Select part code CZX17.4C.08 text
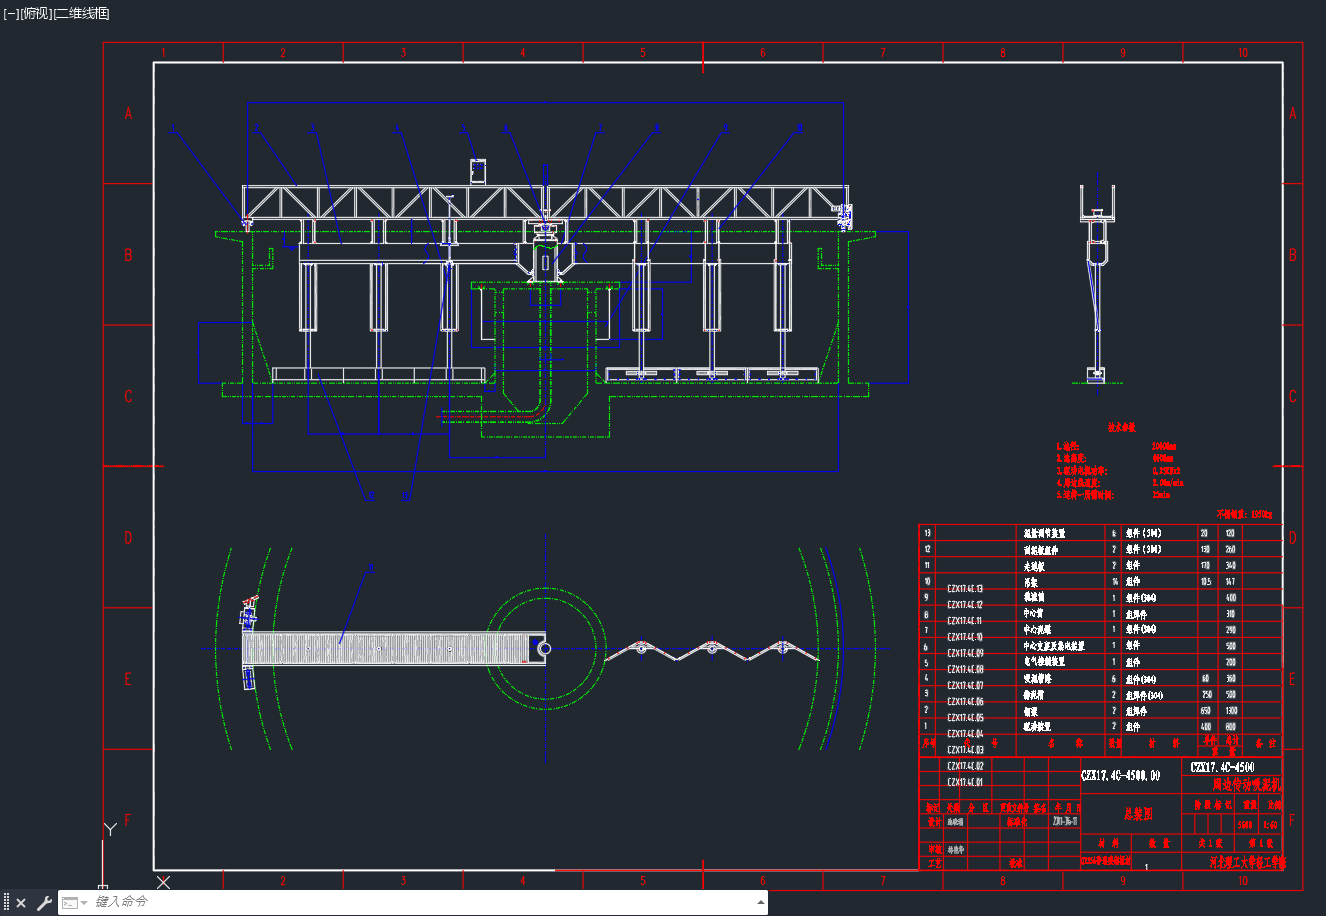Viewport: 1326px width, 916px height. (x=965, y=669)
